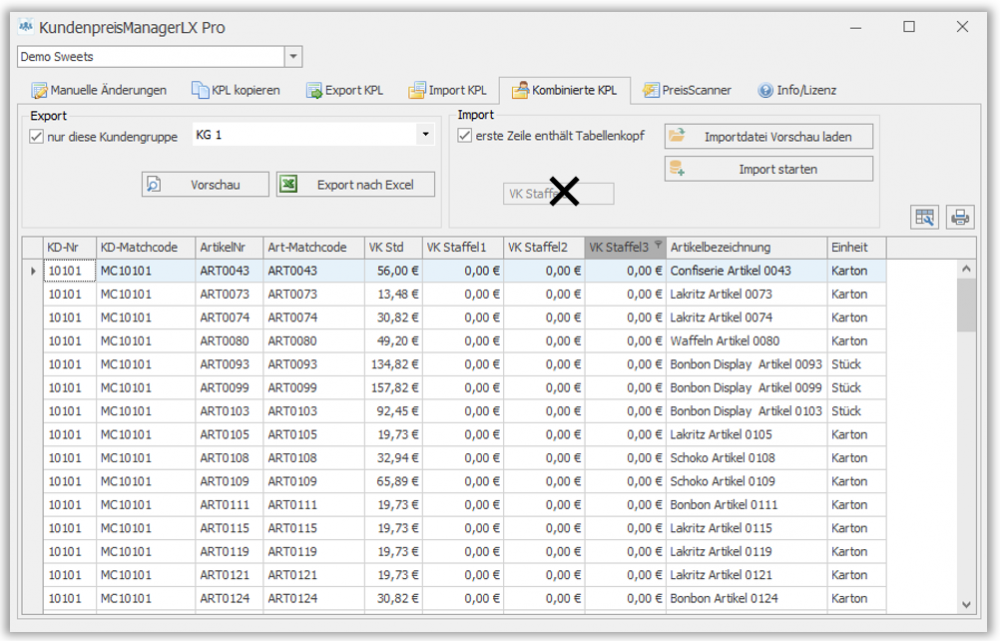Select 'Confiserie Artikel 0043' cell
This screenshot has height=641, width=1000.
point(746,271)
